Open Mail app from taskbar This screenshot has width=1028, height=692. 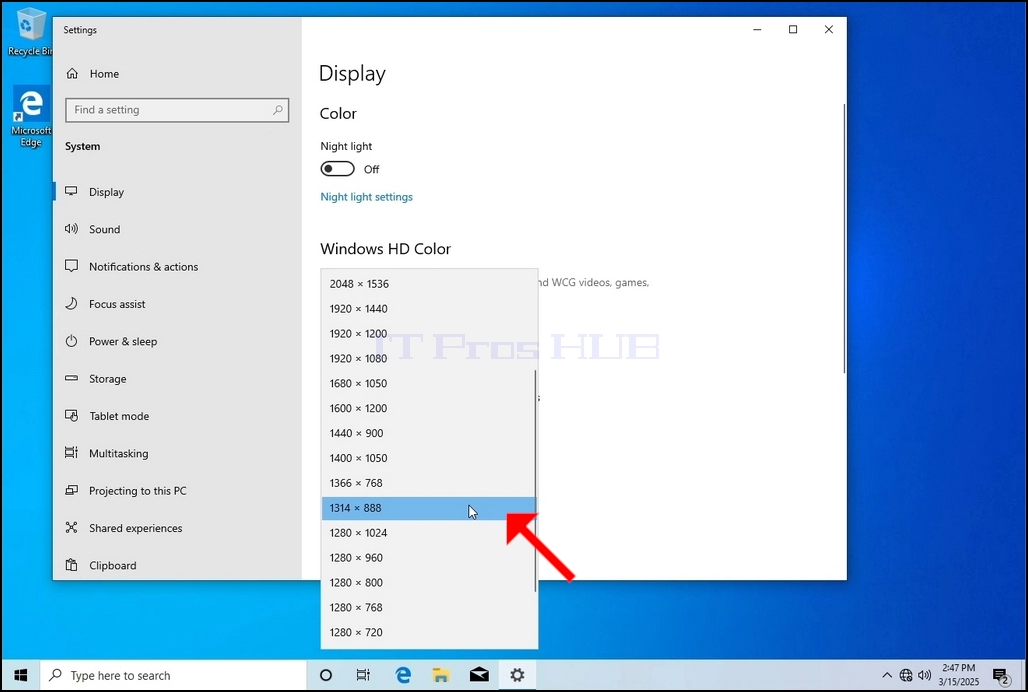tap(479, 675)
